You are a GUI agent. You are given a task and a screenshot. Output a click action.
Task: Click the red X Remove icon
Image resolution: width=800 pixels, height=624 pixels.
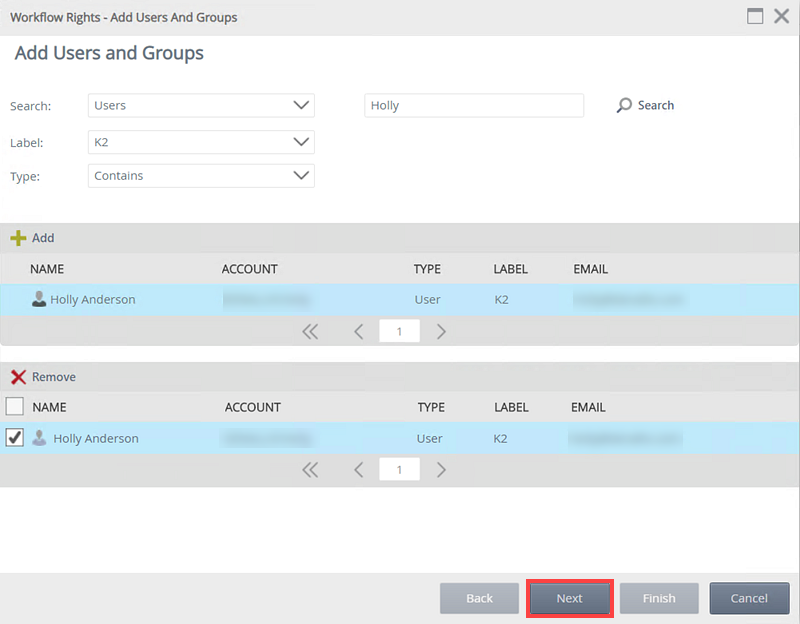click(18, 377)
